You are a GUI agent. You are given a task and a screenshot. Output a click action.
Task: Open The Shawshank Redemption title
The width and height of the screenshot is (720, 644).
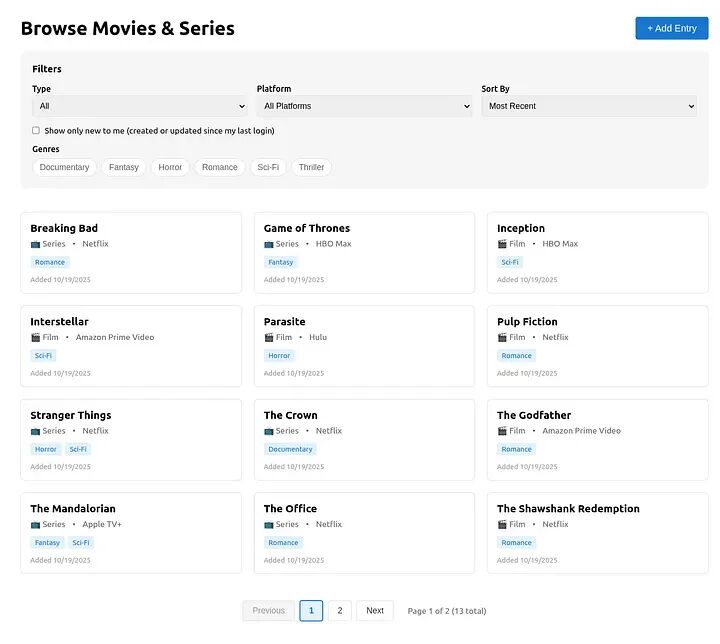click(x=568, y=508)
